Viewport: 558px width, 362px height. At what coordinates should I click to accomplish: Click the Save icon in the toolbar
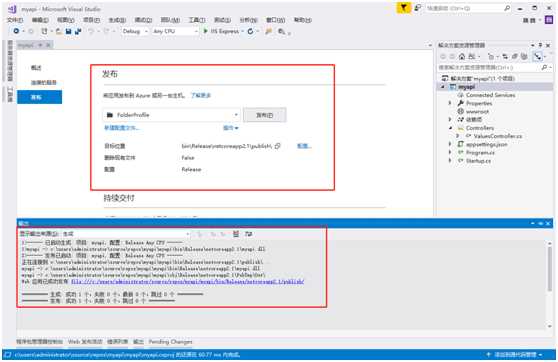[x=68, y=31]
